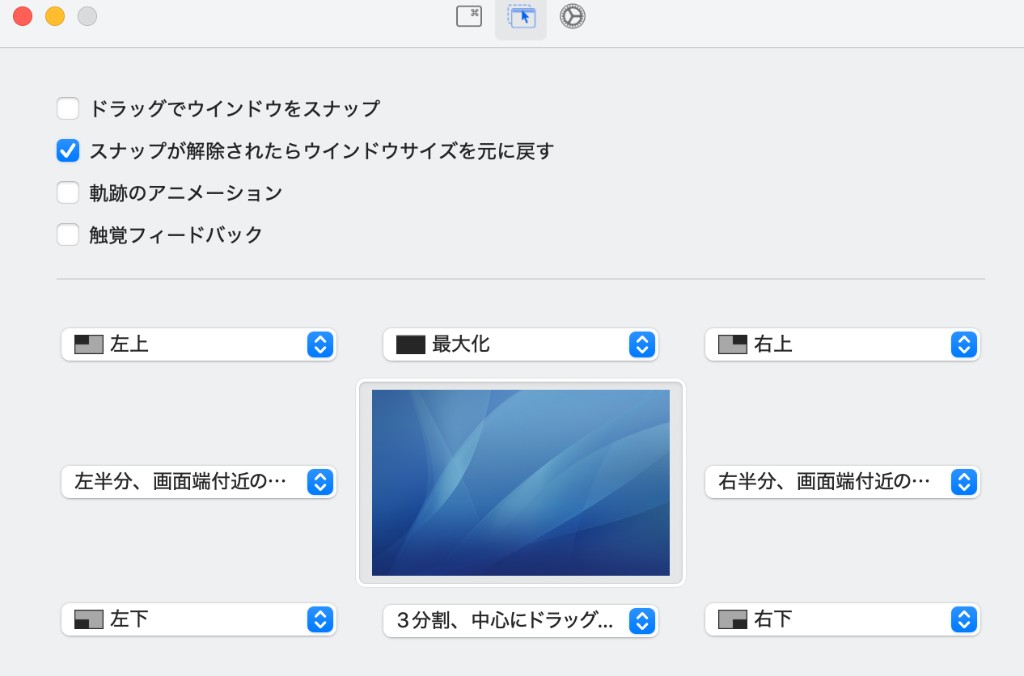Enable 軌跡のアニメーション
This screenshot has height=676, width=1024.
point(67,192)
